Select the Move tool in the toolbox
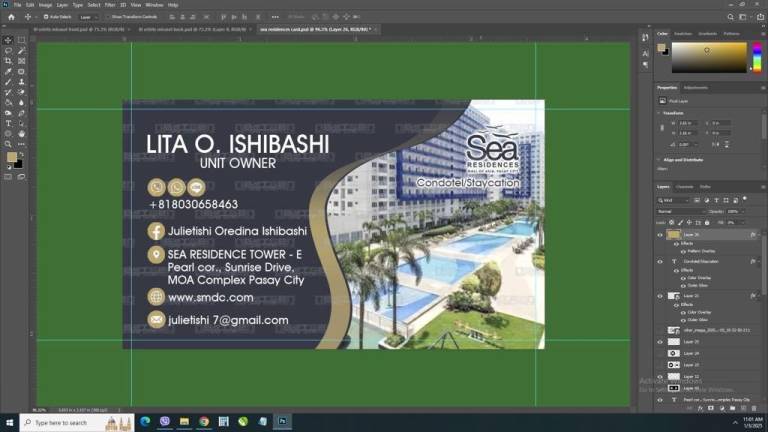 8,40
